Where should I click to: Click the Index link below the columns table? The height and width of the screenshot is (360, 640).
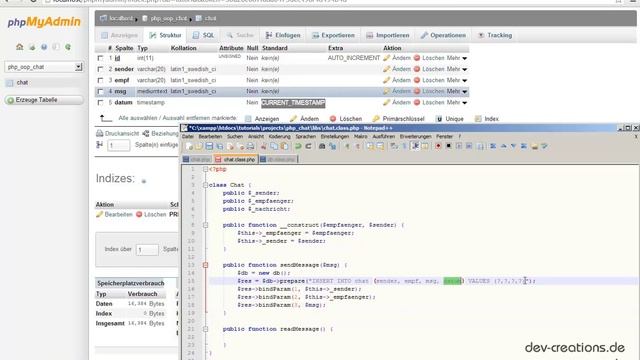[x=491, y=119]
